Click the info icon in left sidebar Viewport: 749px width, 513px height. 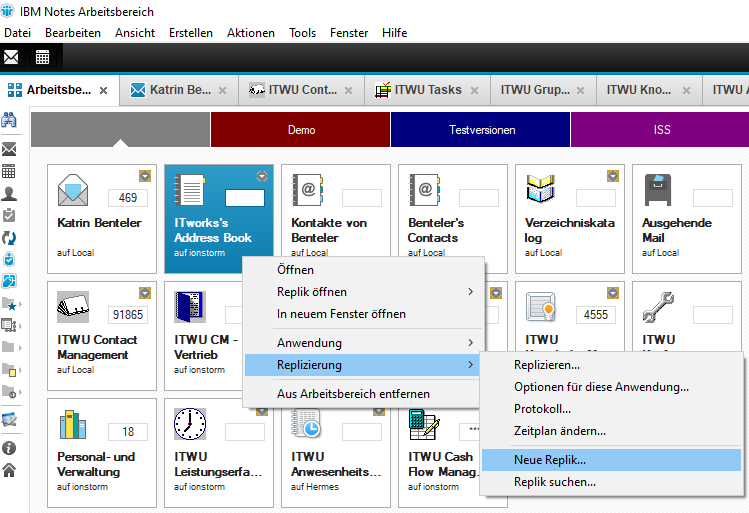pyautogui.click(x=9, y=448)
